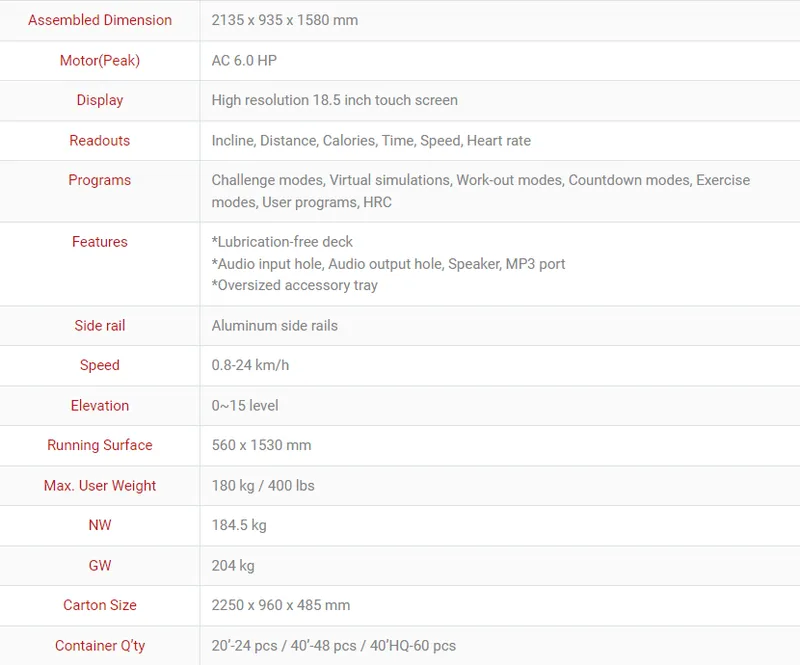Viewport: 800px width, 665px height.
Task: Click the 'Motor(Peak)' row label
Action: point(100,60)
